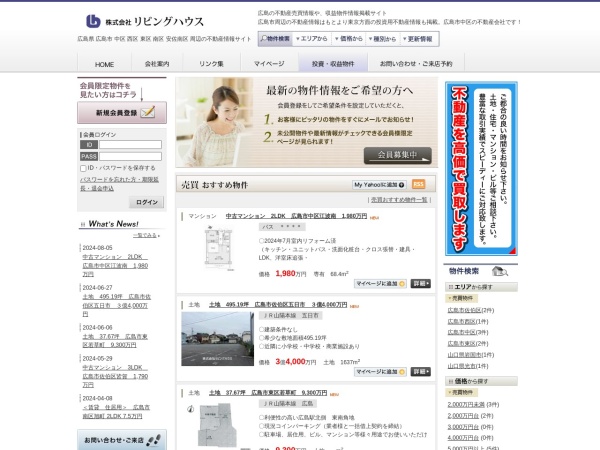The image size is (600, 450).
Task: Open 詳細 for 1,980万円 mansion
Action: pyautogui.click(x=421, y=284)
